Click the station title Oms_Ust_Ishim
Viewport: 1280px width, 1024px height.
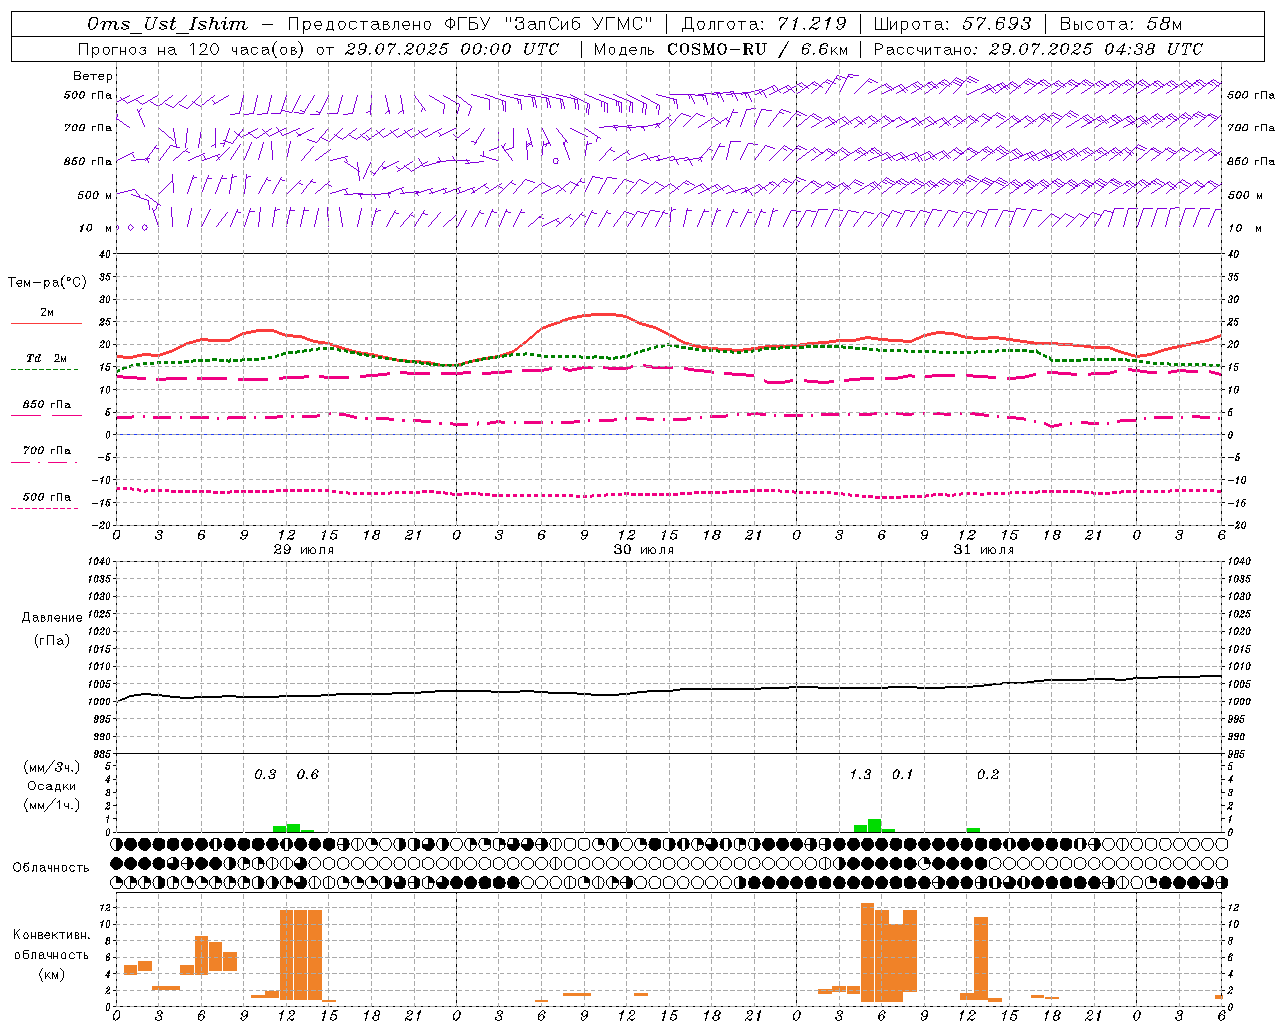coord(167,24)
